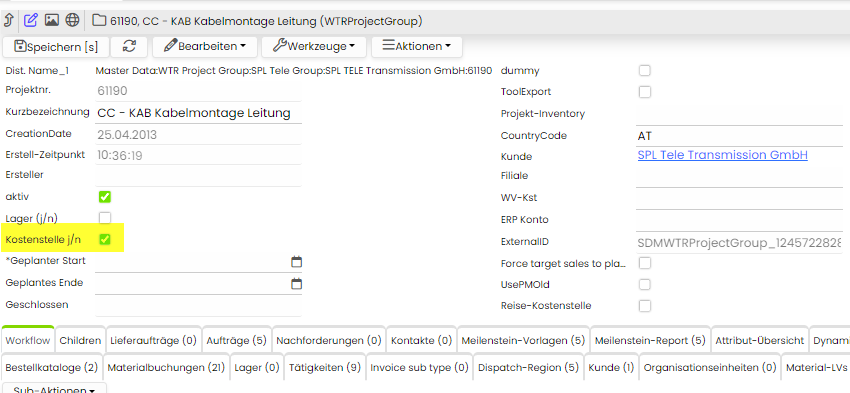The width and height of the screenshot is (850, 393).
Task: Open the Lager (0) tab
Action: pos(257,368)
